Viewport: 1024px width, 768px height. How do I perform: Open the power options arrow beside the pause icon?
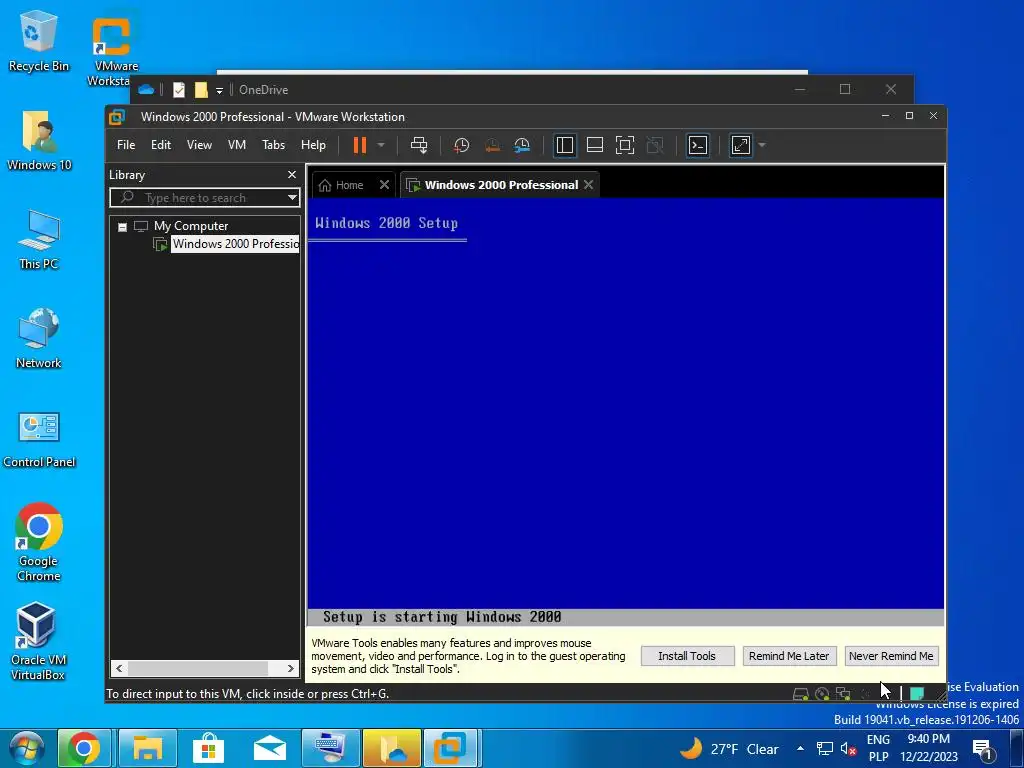pyautogui.click(x=381, y=145)
